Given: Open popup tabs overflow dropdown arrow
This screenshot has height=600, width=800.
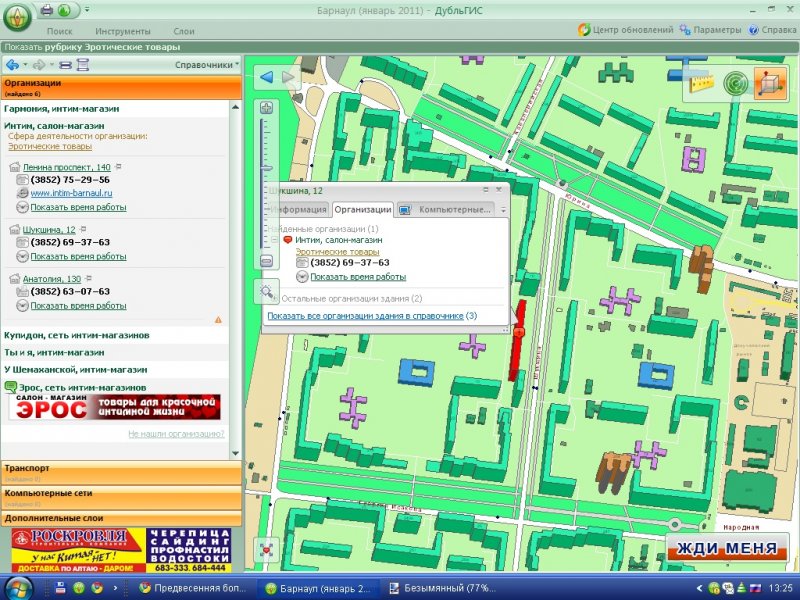Looking at the screenshot, I should (x=503, y=210).
